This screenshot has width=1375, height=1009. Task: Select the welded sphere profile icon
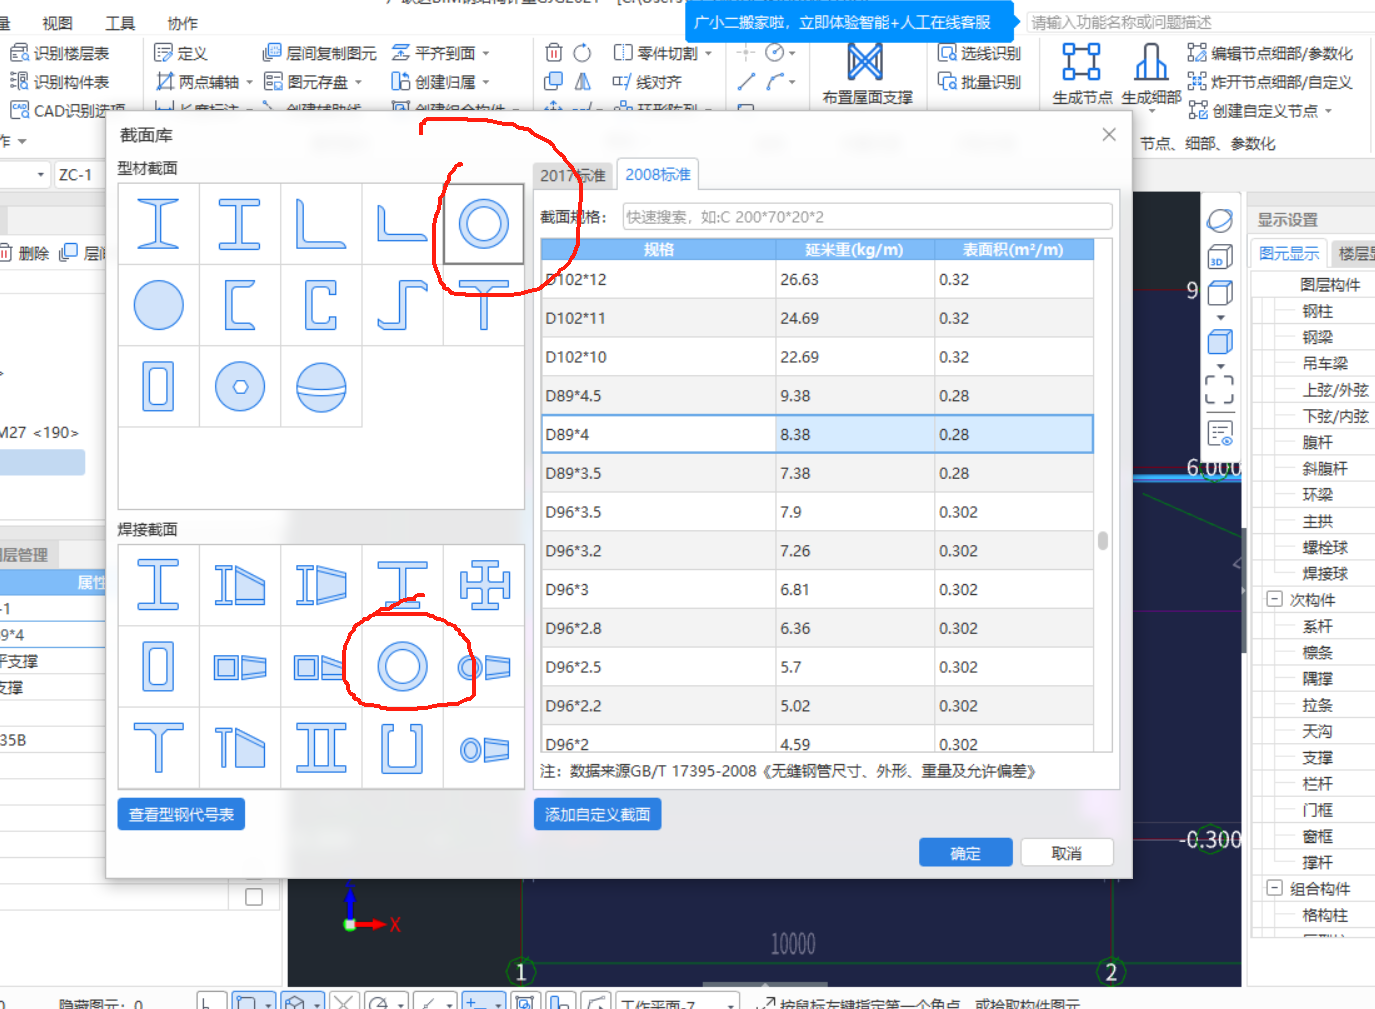[x=321, y=387]
